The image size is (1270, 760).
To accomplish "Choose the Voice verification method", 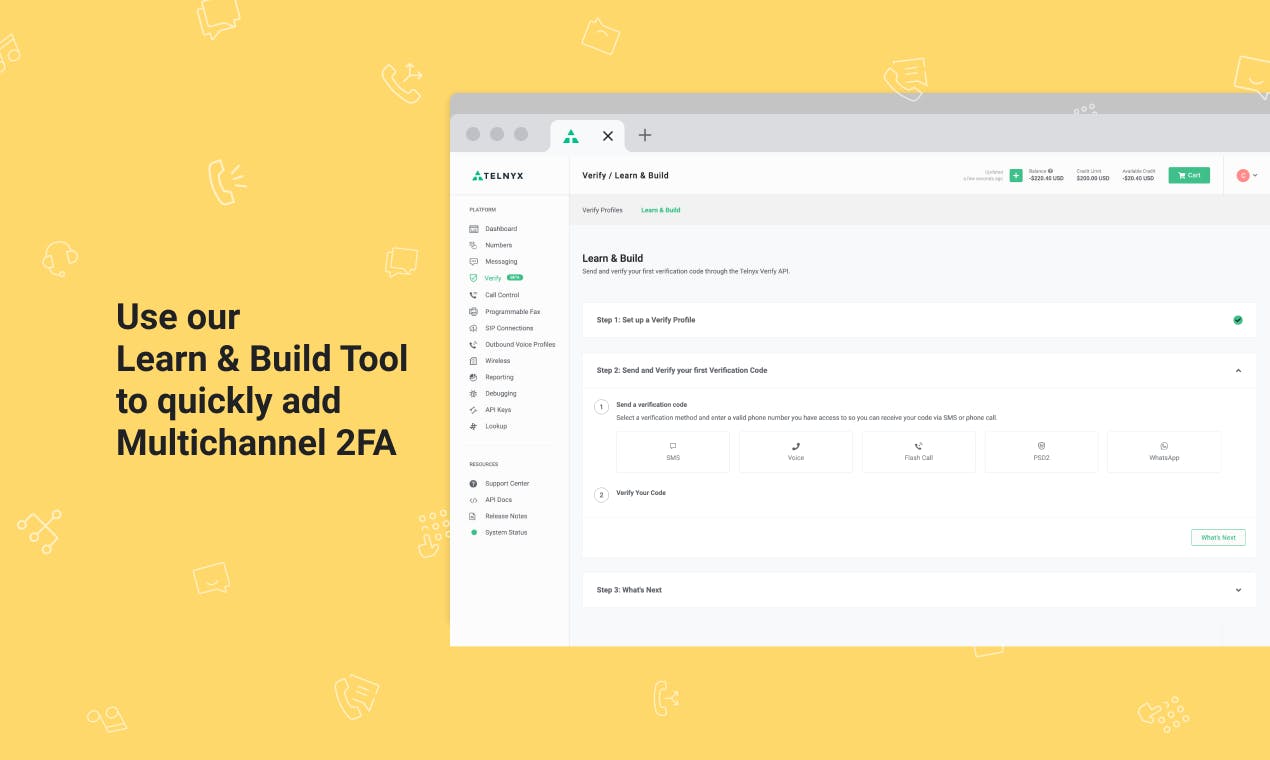I will tap(796, 452).
